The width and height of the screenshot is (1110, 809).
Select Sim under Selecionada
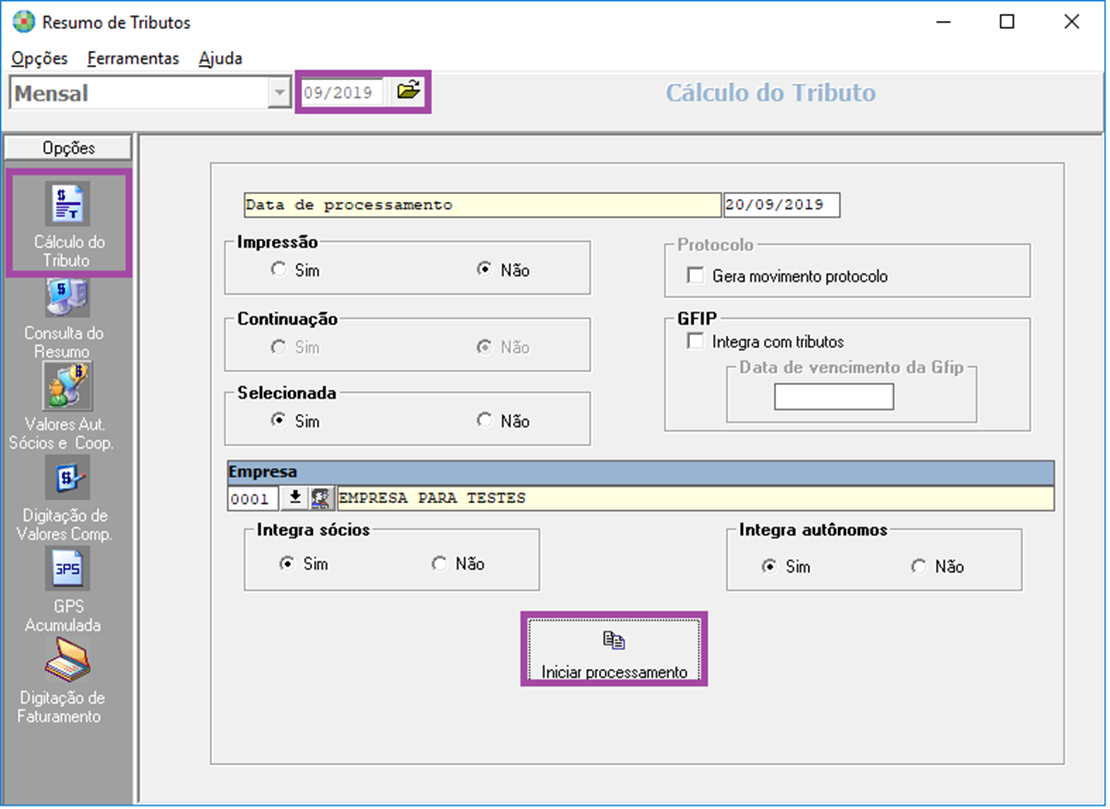(278, 420)
